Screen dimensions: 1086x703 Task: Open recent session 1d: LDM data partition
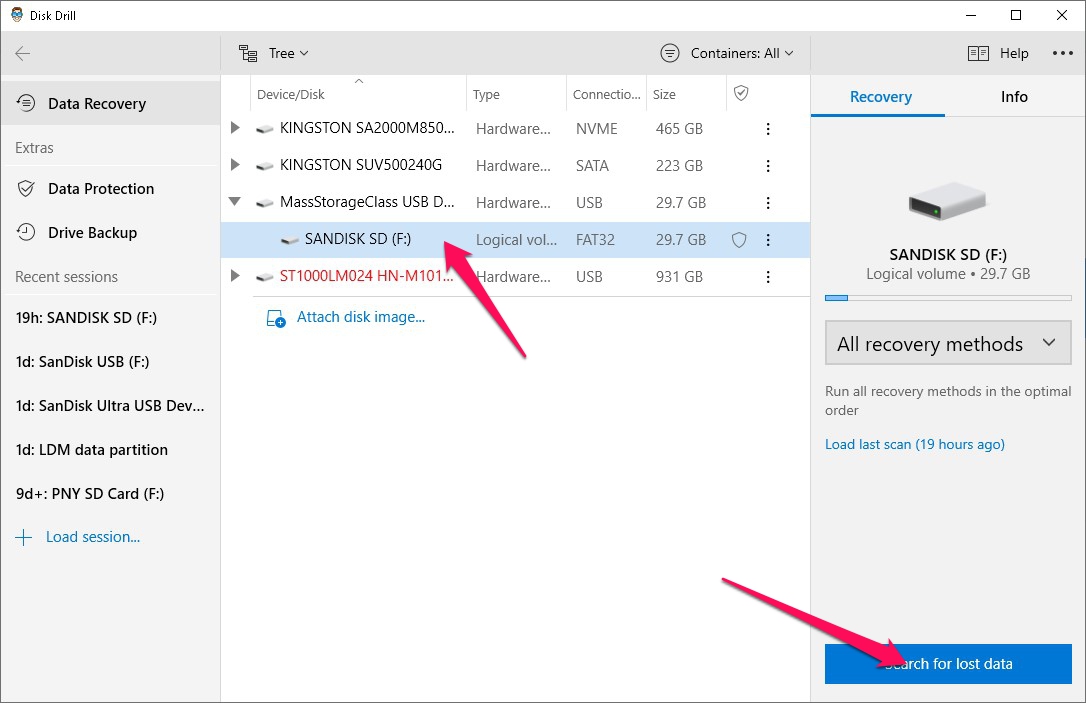click(91, 450)
